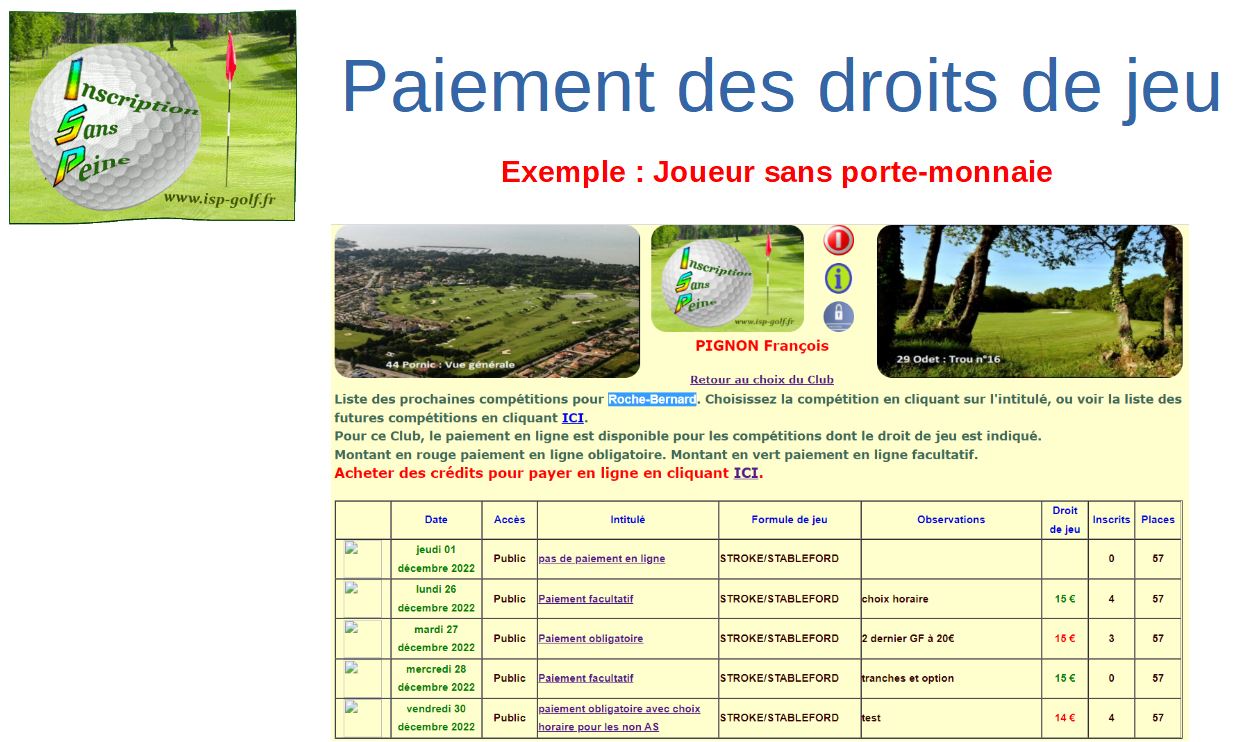The width and height of the screenshot is (1233, 742).
Task: Click the 'Exemple : Joueur sans porte-monnaie' subtitle
Action: pos(777,172)
